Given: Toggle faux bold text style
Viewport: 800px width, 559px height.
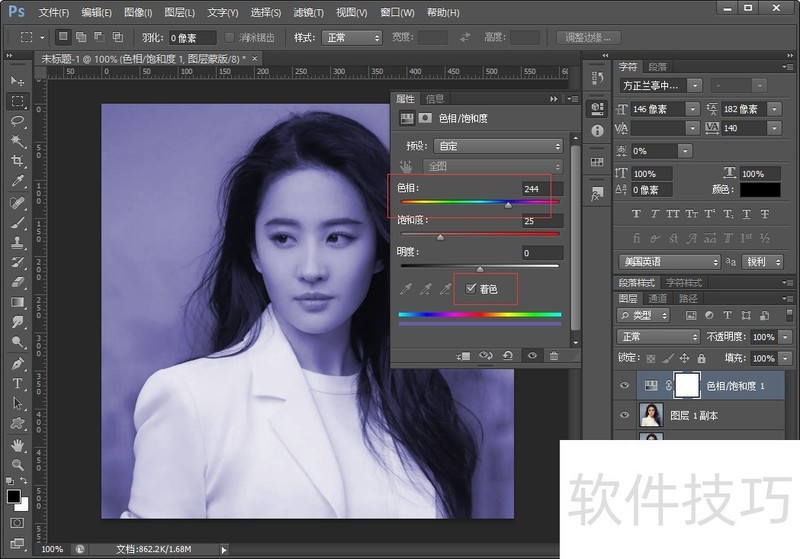Looking at the screenshot, I should 636,214.
